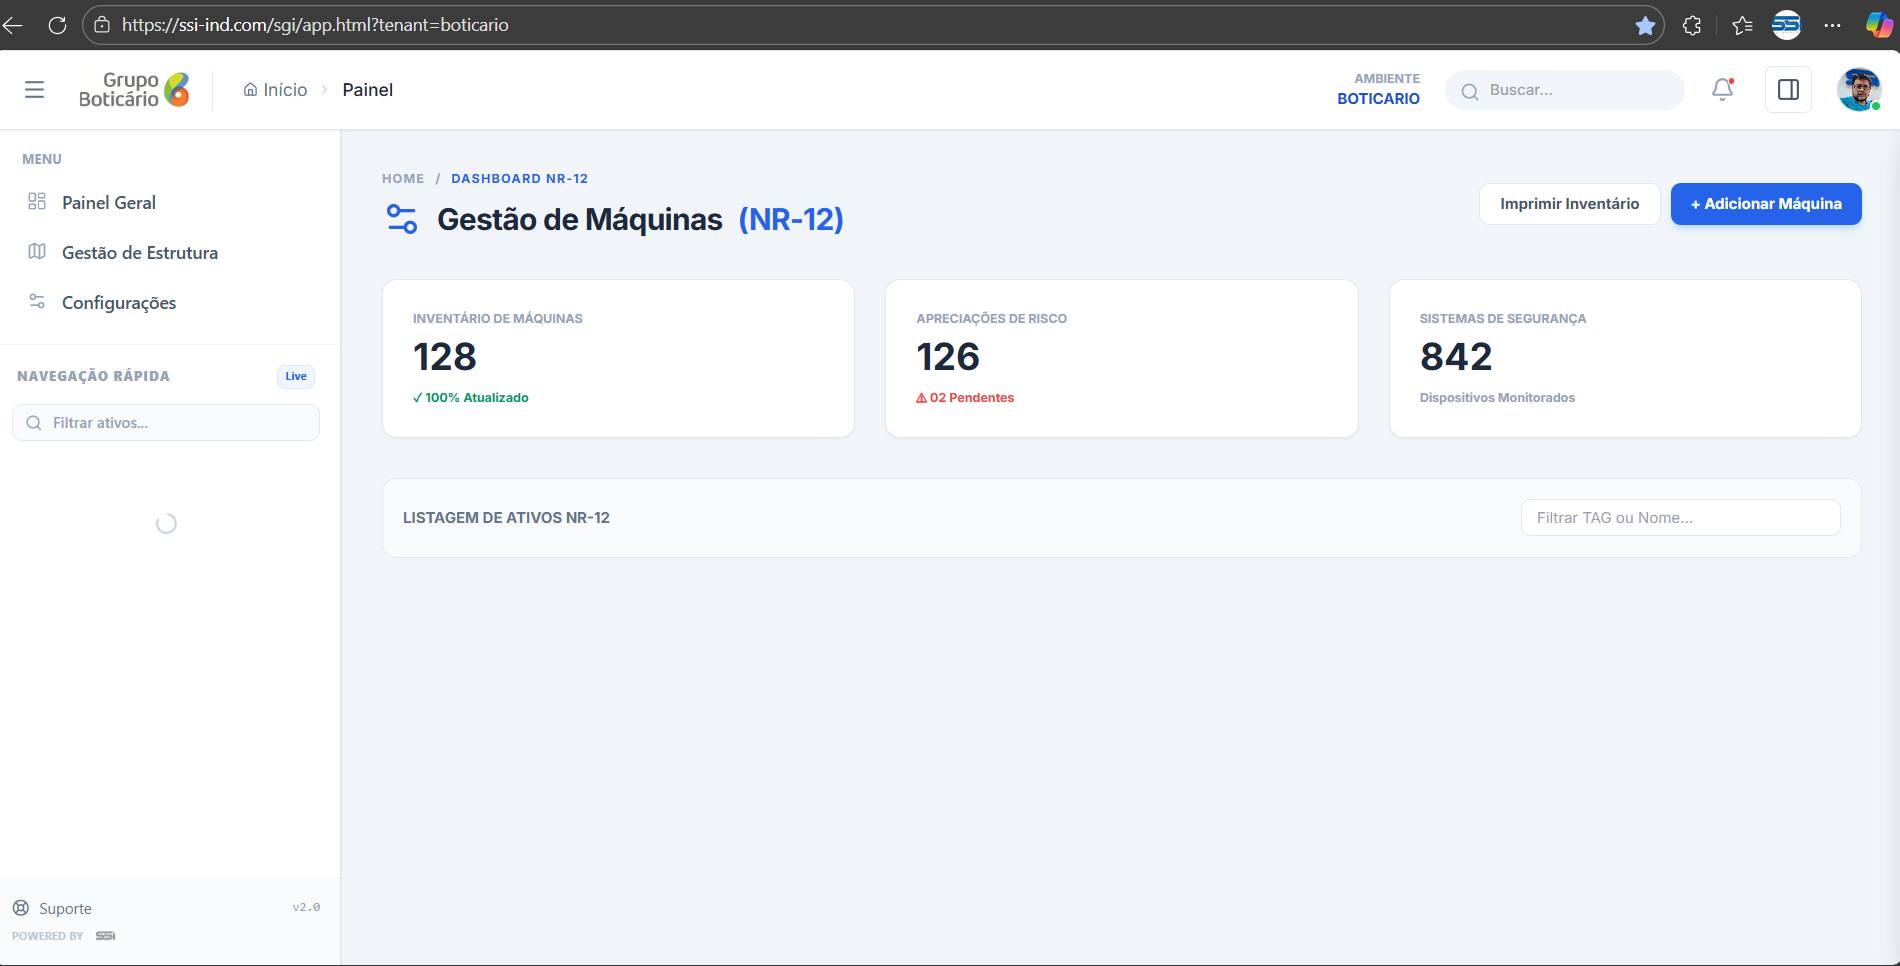The image size is (1900, 966).
Task: Click the Painel breadcrumb
Action: (x=368, y=90)
